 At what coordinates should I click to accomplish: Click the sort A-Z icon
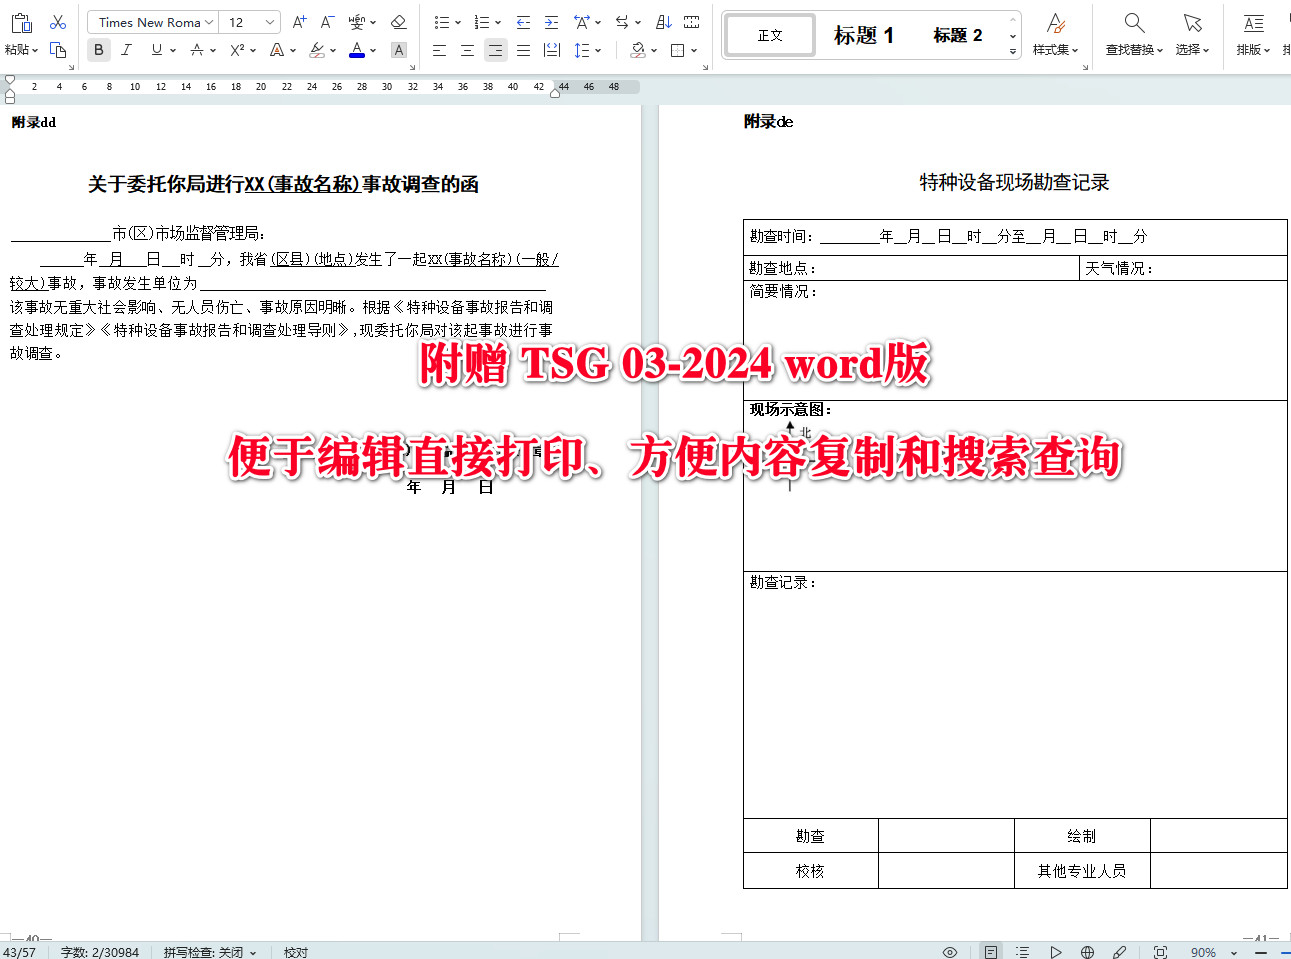664,22
